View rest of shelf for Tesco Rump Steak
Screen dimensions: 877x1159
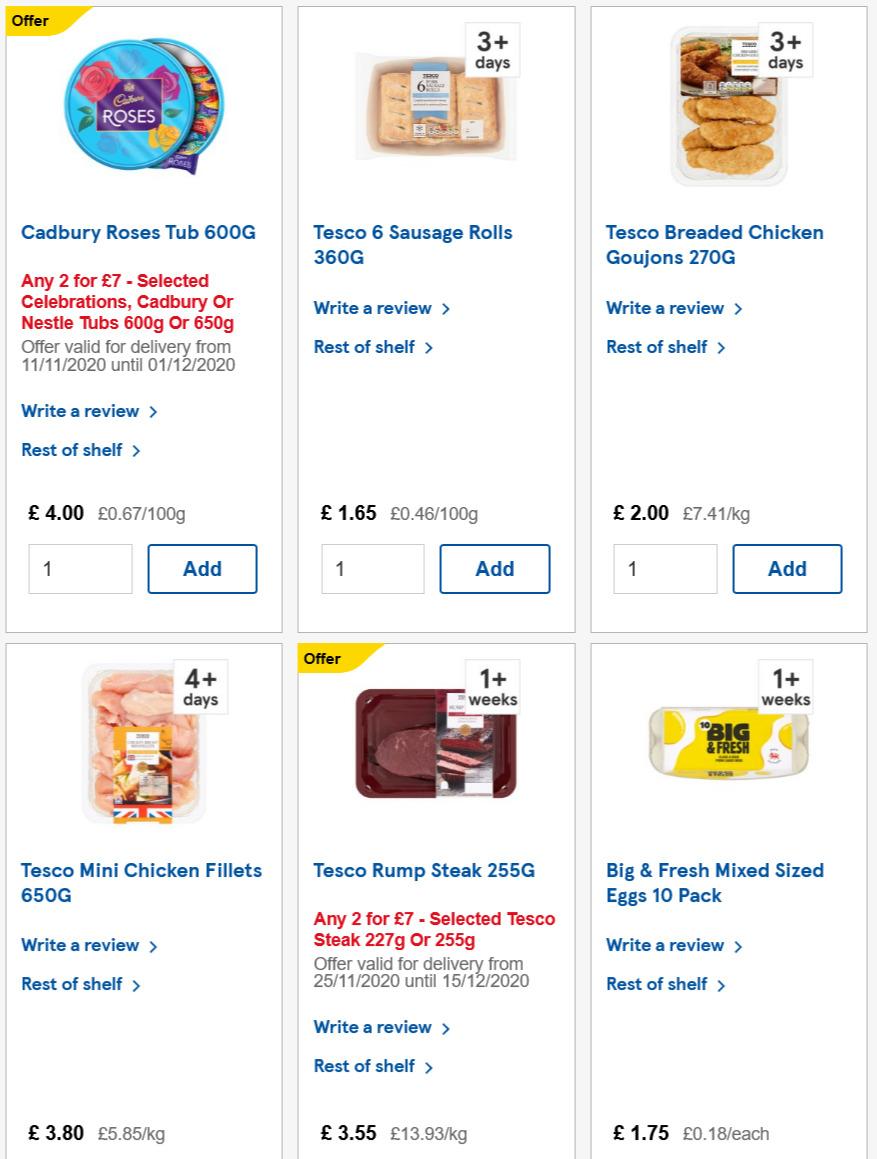[365, 1066]
